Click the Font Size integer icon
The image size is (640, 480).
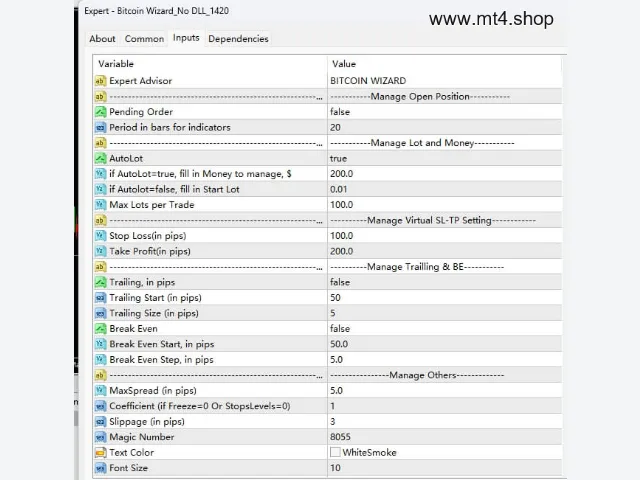click(x=100, y=468)
